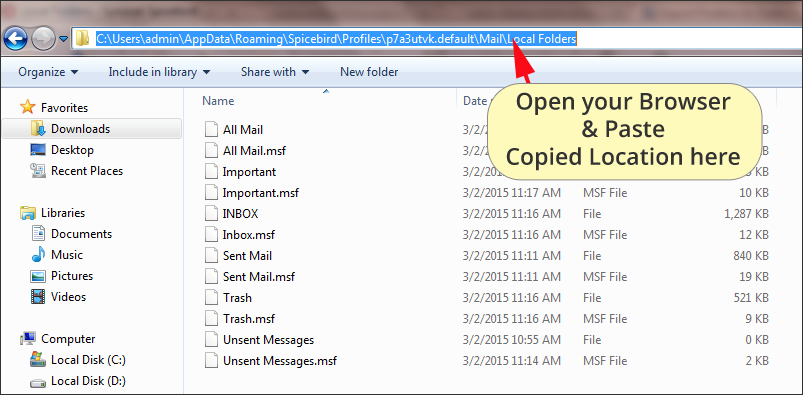This screenshot has width=803, height=395.
Task: Click the highlighted path in address bar
Action: (336, 38)
